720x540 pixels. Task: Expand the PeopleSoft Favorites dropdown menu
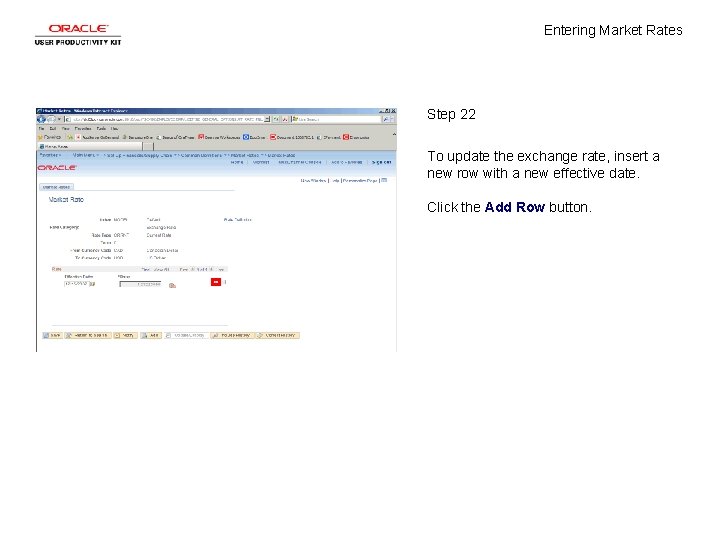[x=49, y=155]
